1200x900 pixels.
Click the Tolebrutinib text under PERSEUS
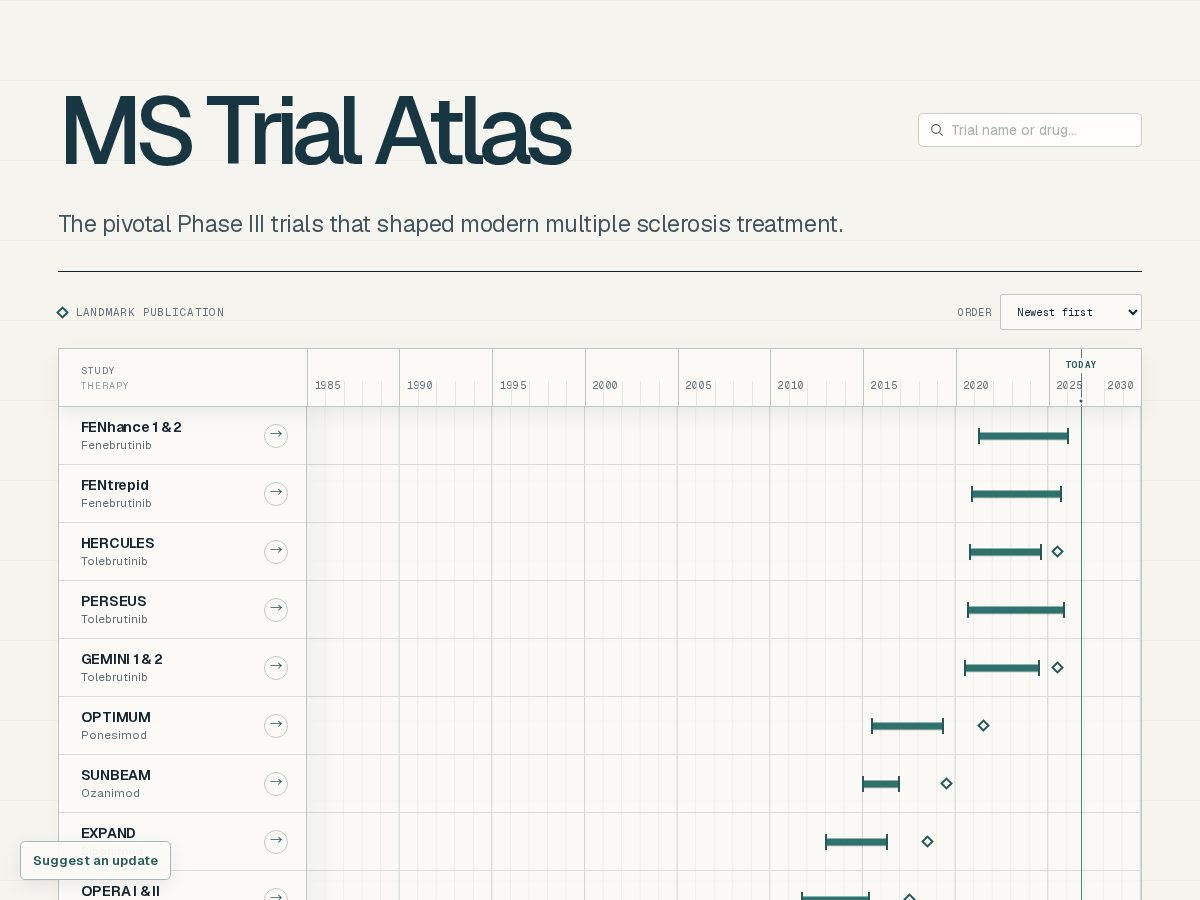tap(114, 619)
